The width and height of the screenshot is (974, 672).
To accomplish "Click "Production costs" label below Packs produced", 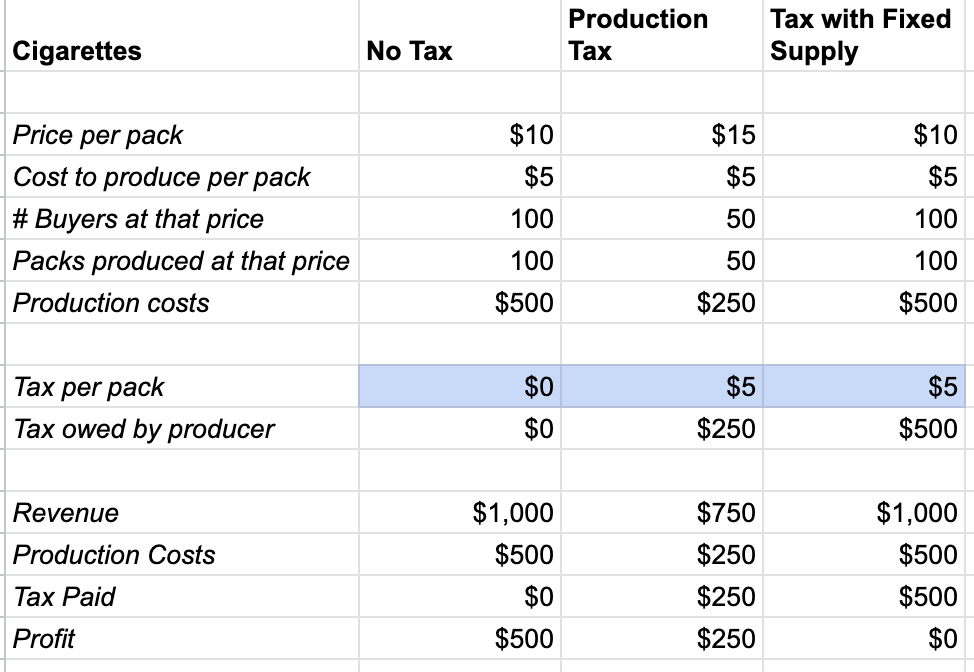I will coord(182,302).
